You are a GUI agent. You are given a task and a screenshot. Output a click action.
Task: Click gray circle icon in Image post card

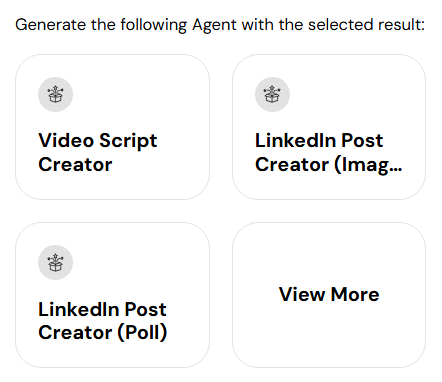coord(272,94)
